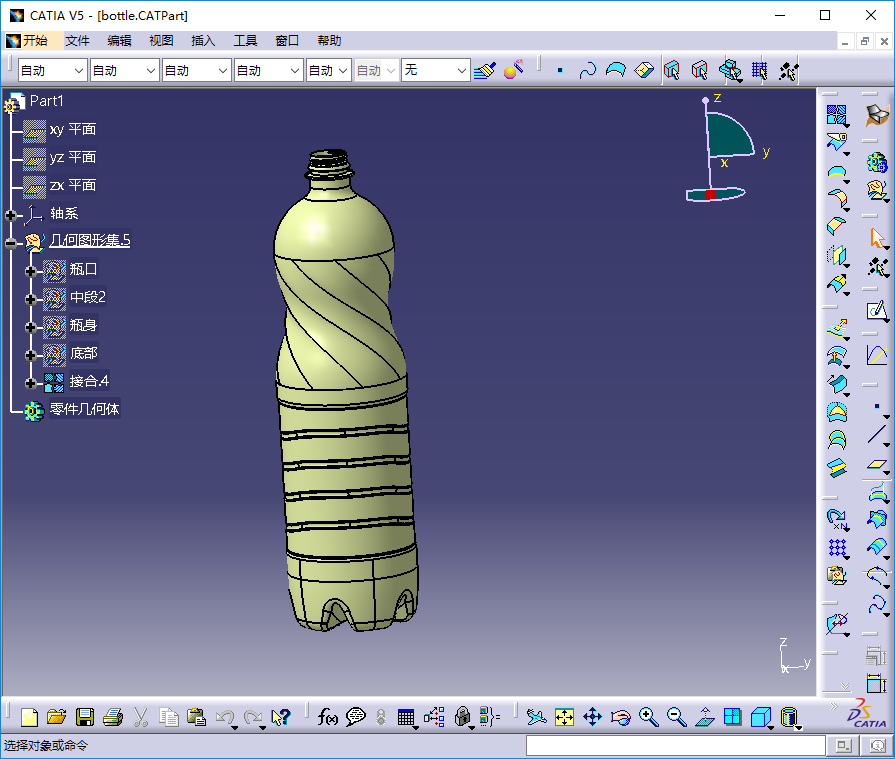Collapse the 几何图形集.5 tree node
The image size is (895, 759).
[x=11, y=242]
